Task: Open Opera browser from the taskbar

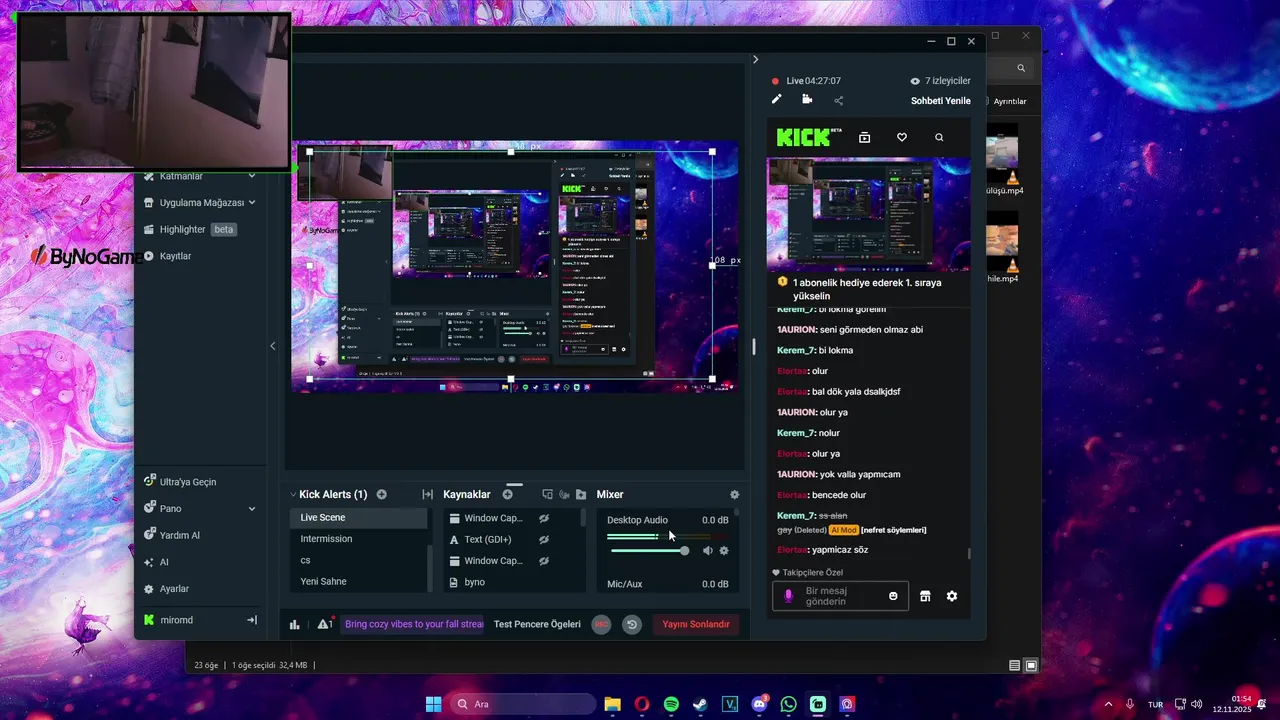Action: coord(642,704)
